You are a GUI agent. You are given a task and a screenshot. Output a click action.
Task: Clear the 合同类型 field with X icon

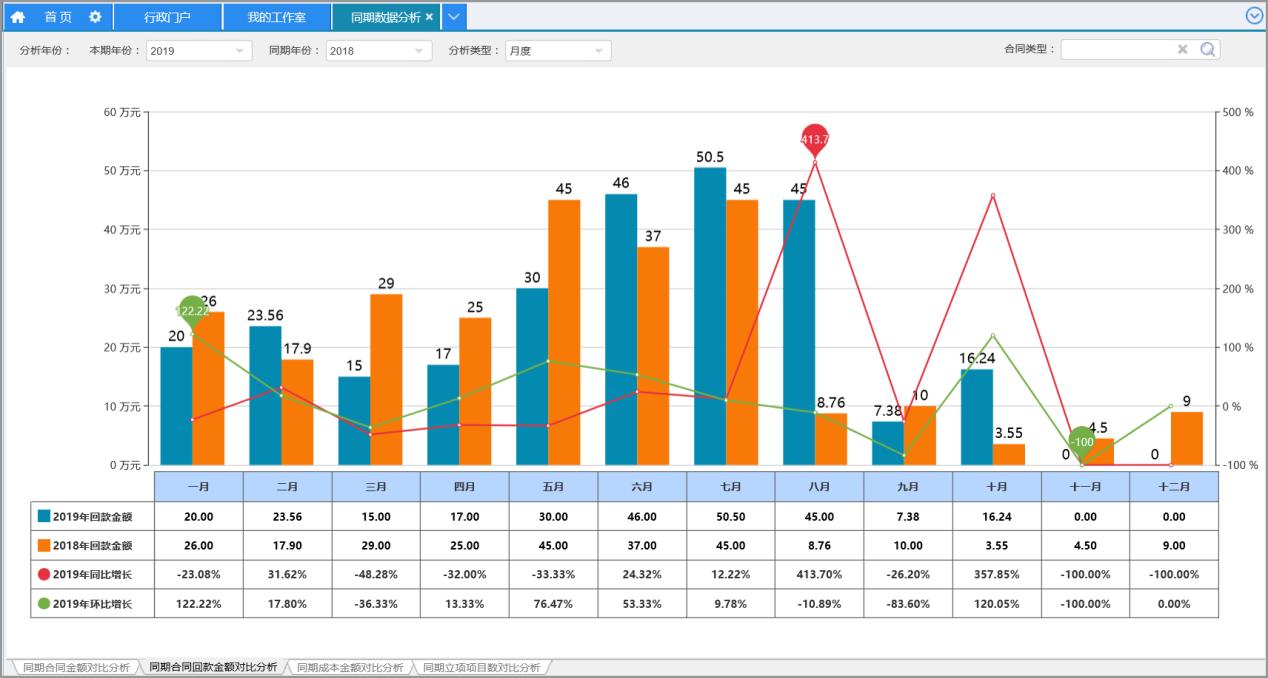[1182, 49]
